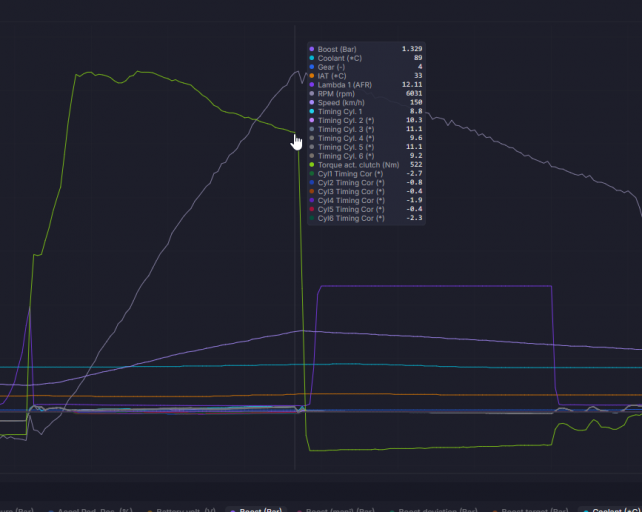Click the 'Cyl5 Timing Cor (*)' tooltip label
The width and height of the screenshot is (642, 512).
[351, 209]
